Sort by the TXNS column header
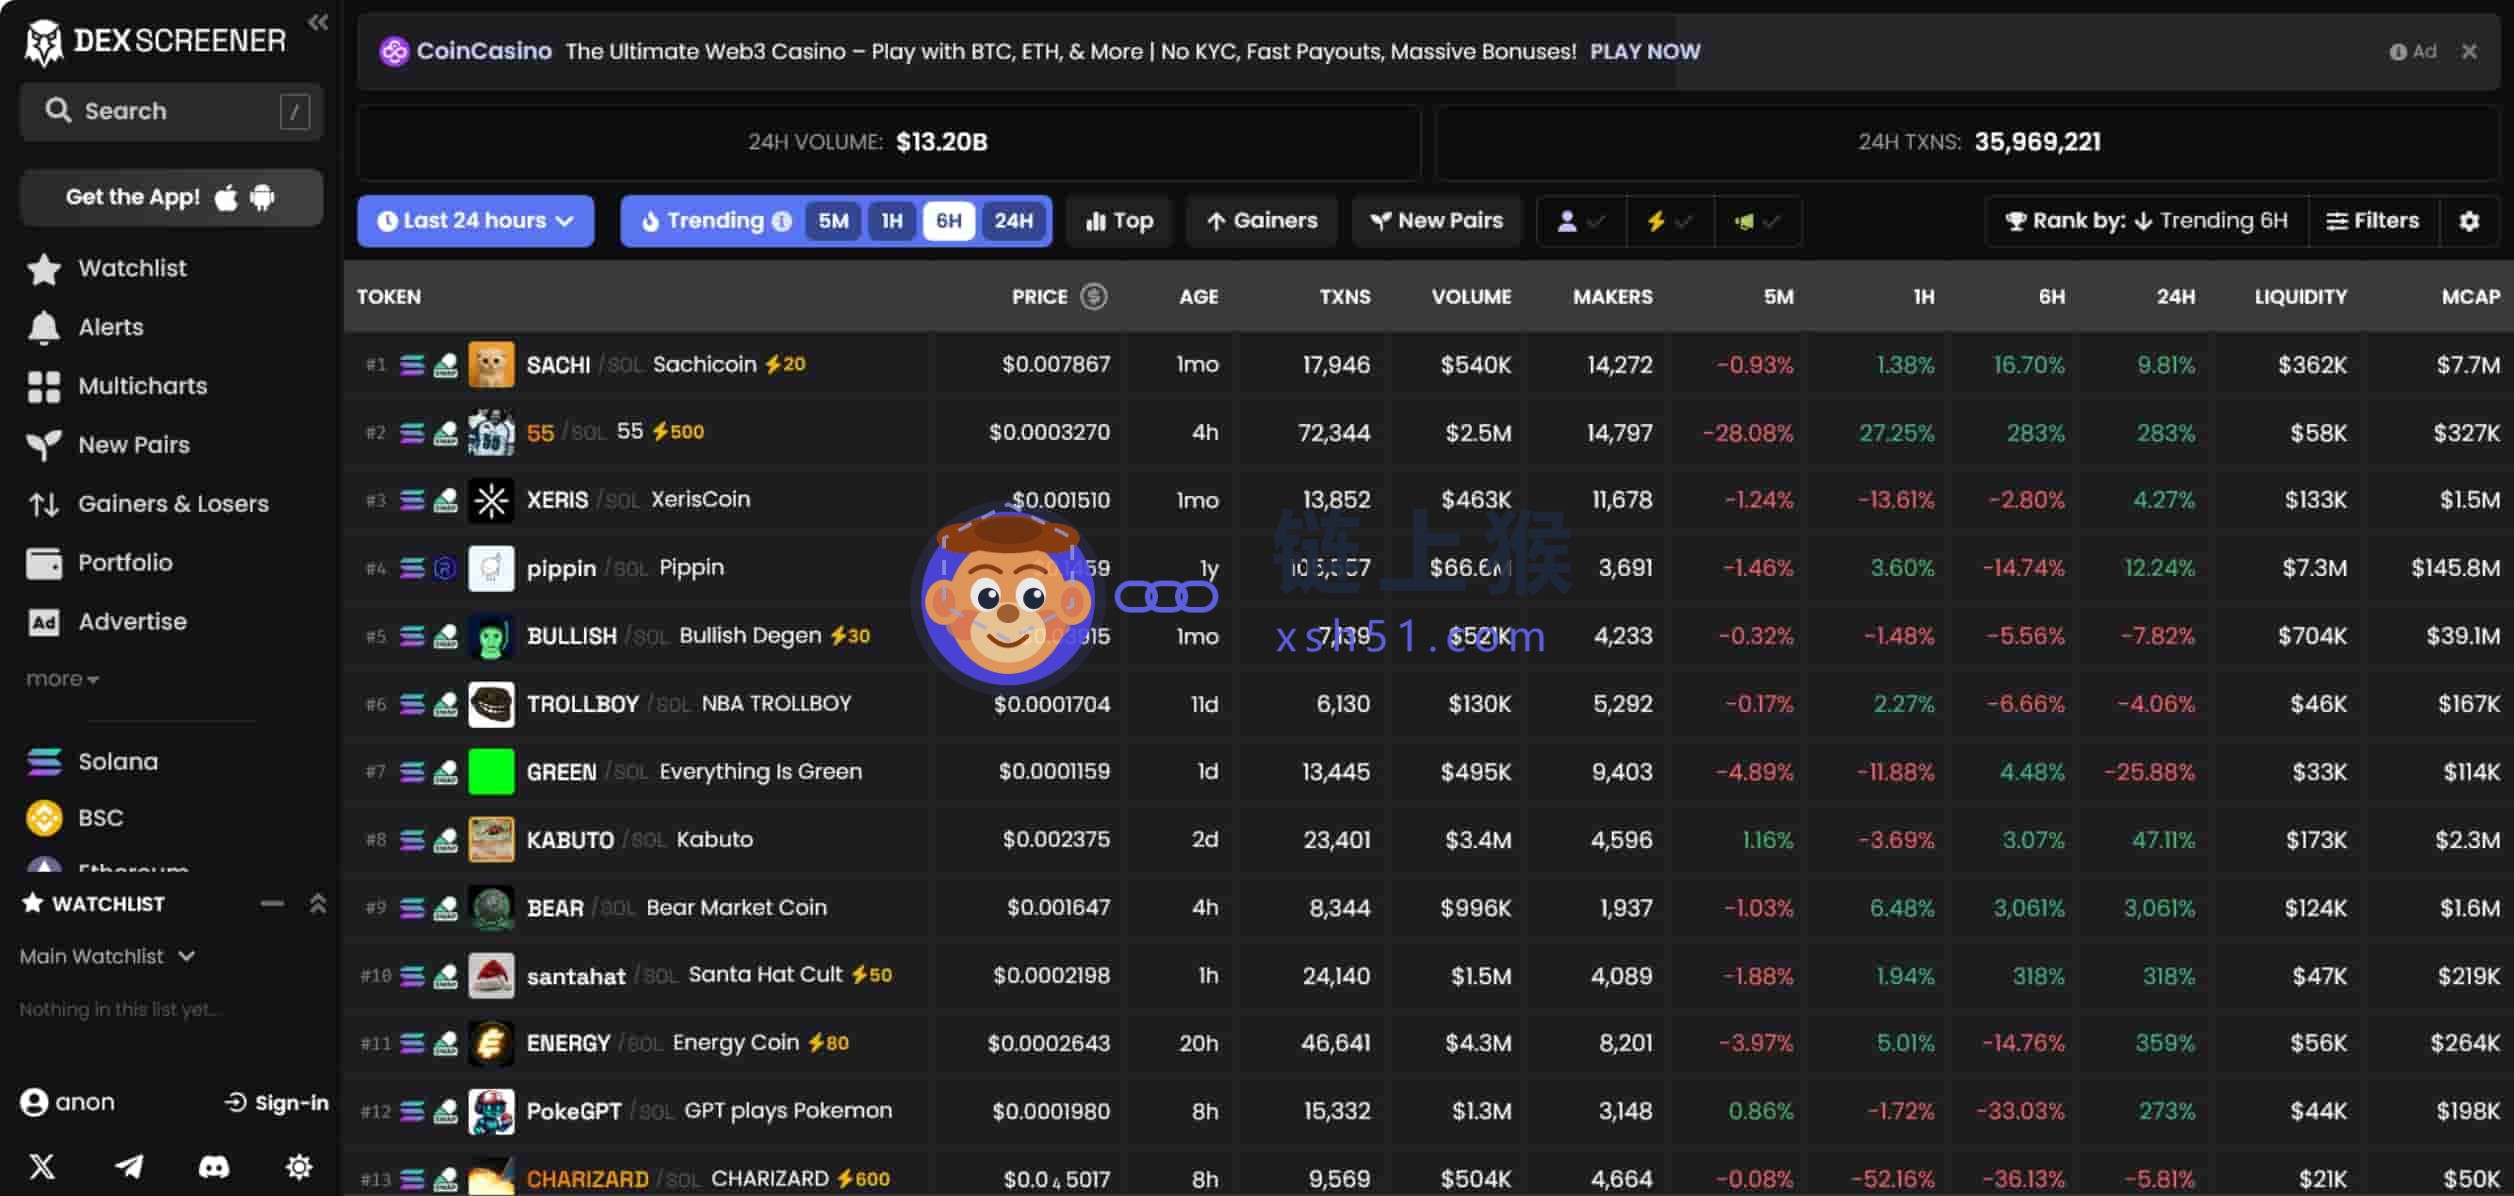The height and width of the screenshot is (1196, 2514). pos(1345,297)
